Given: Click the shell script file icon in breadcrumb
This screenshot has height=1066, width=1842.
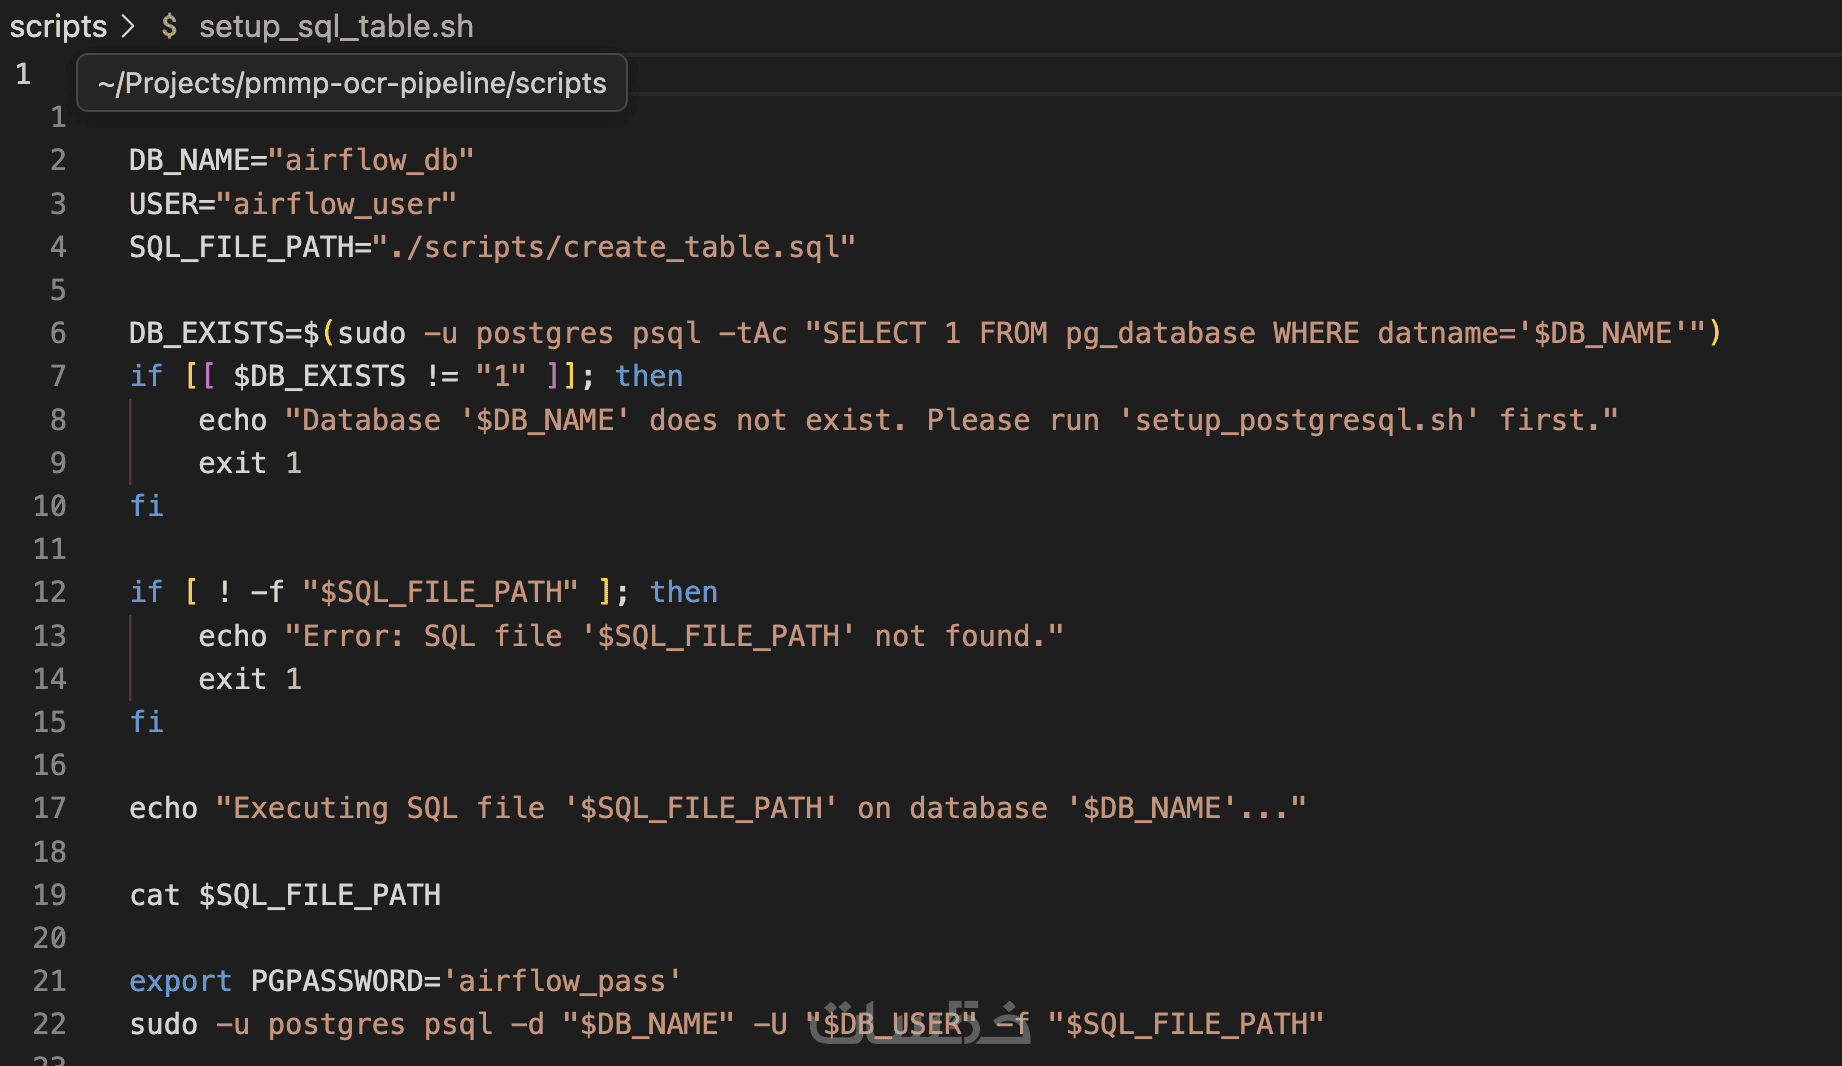Looking at the screenshot, I should pyautogui.click(x=169, y=26).
